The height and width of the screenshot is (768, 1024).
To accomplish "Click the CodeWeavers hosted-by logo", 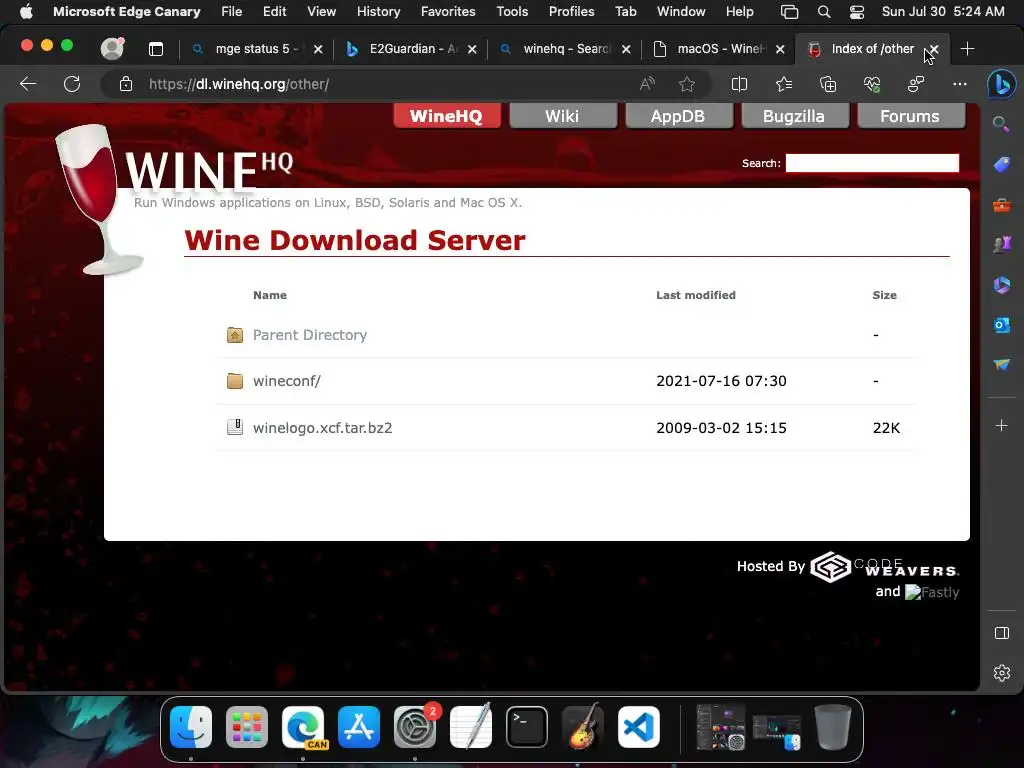I will [x=884, y=567].
